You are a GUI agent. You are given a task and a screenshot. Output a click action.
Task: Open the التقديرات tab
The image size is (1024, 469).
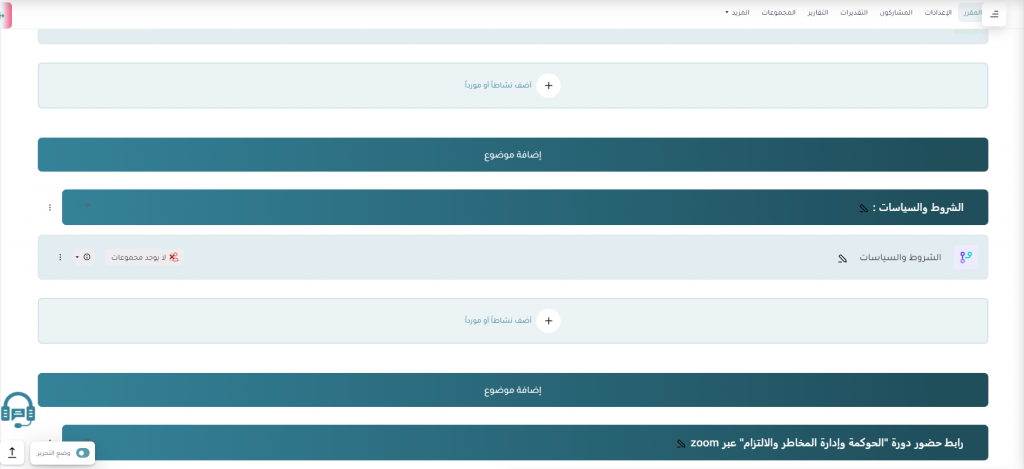pos(853,12)
